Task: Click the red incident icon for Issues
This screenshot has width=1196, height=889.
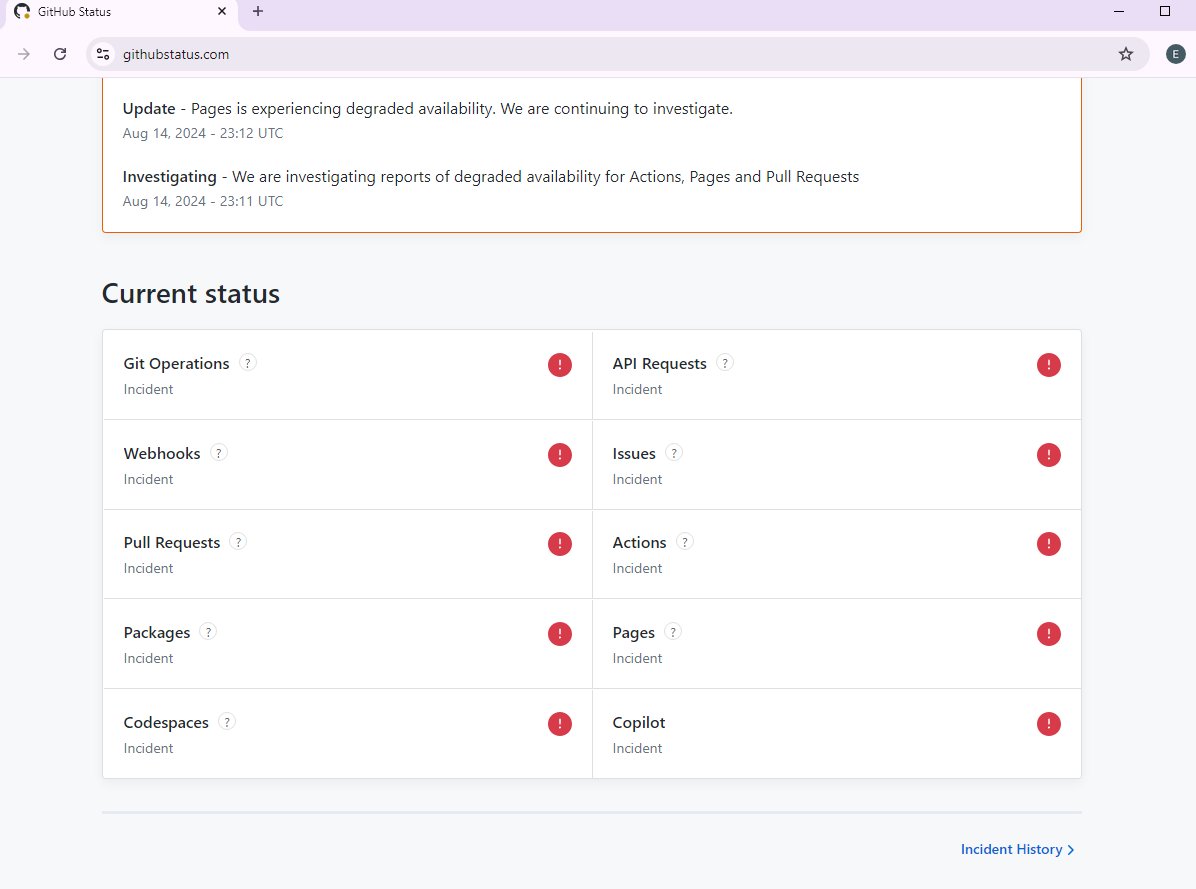Action: (x=1049, y=455)
